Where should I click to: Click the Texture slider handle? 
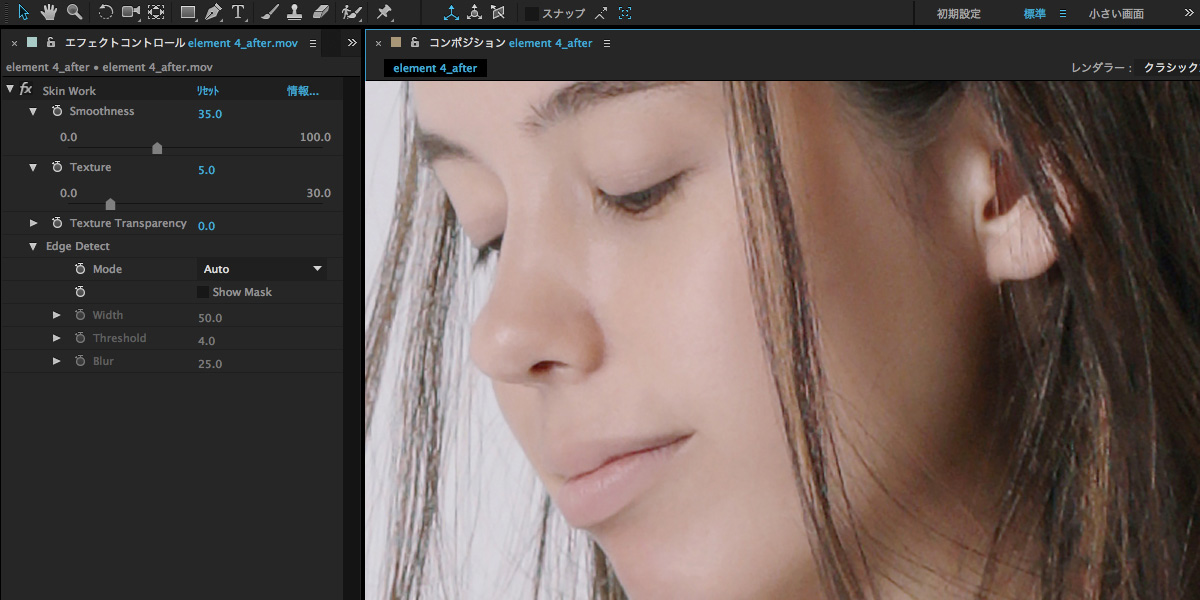110,204
